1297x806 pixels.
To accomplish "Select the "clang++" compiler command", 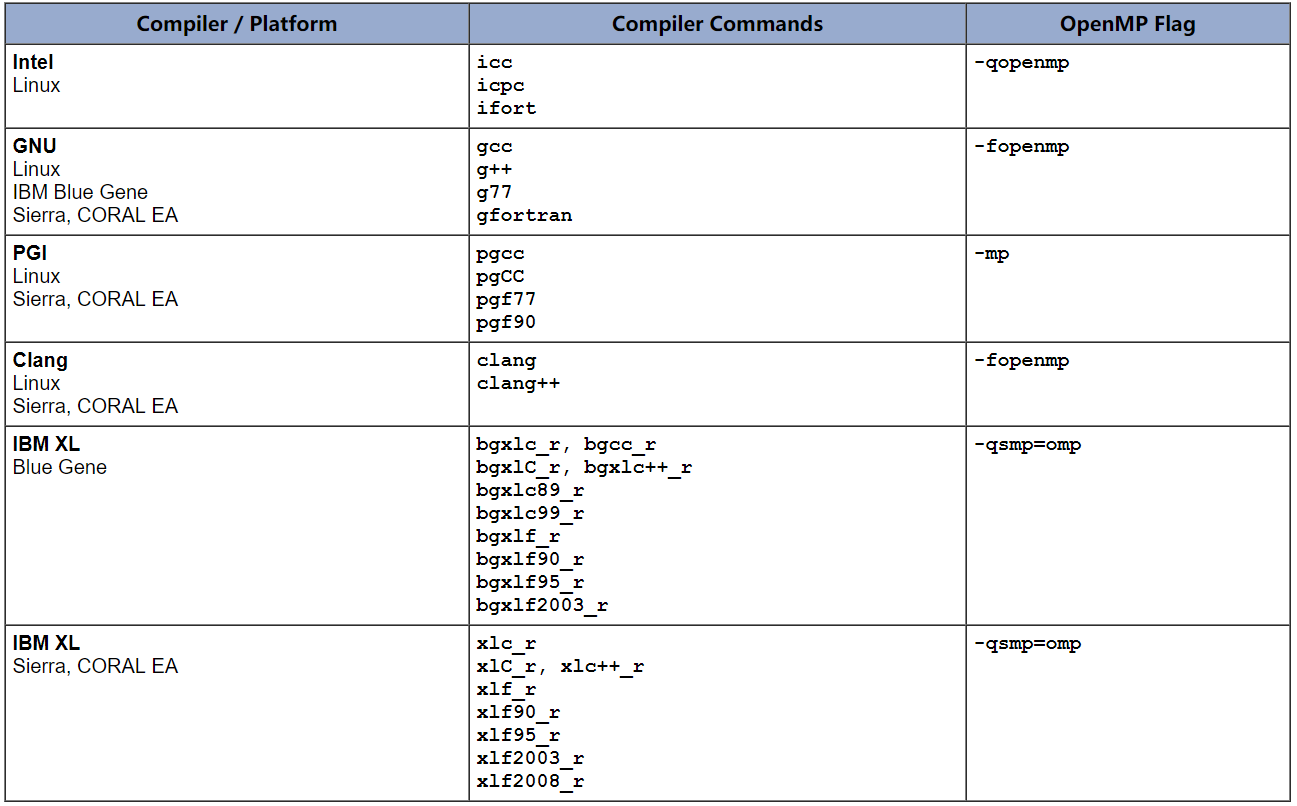I will pos(518,384).
